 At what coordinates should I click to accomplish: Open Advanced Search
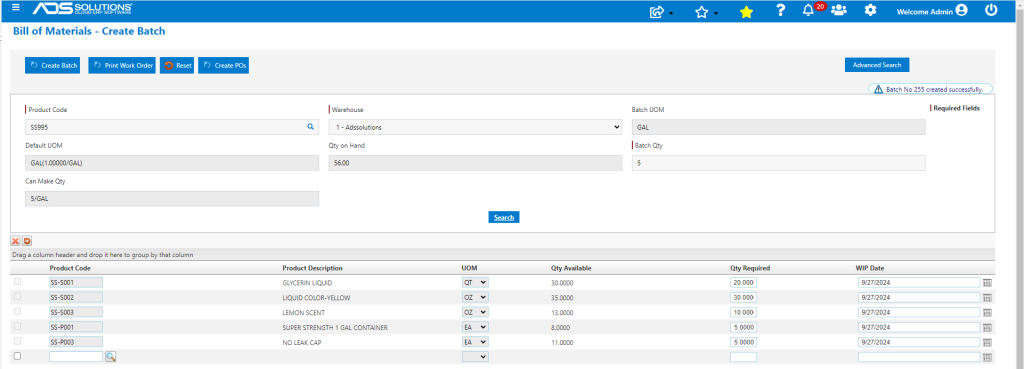(x=876, y=65)
